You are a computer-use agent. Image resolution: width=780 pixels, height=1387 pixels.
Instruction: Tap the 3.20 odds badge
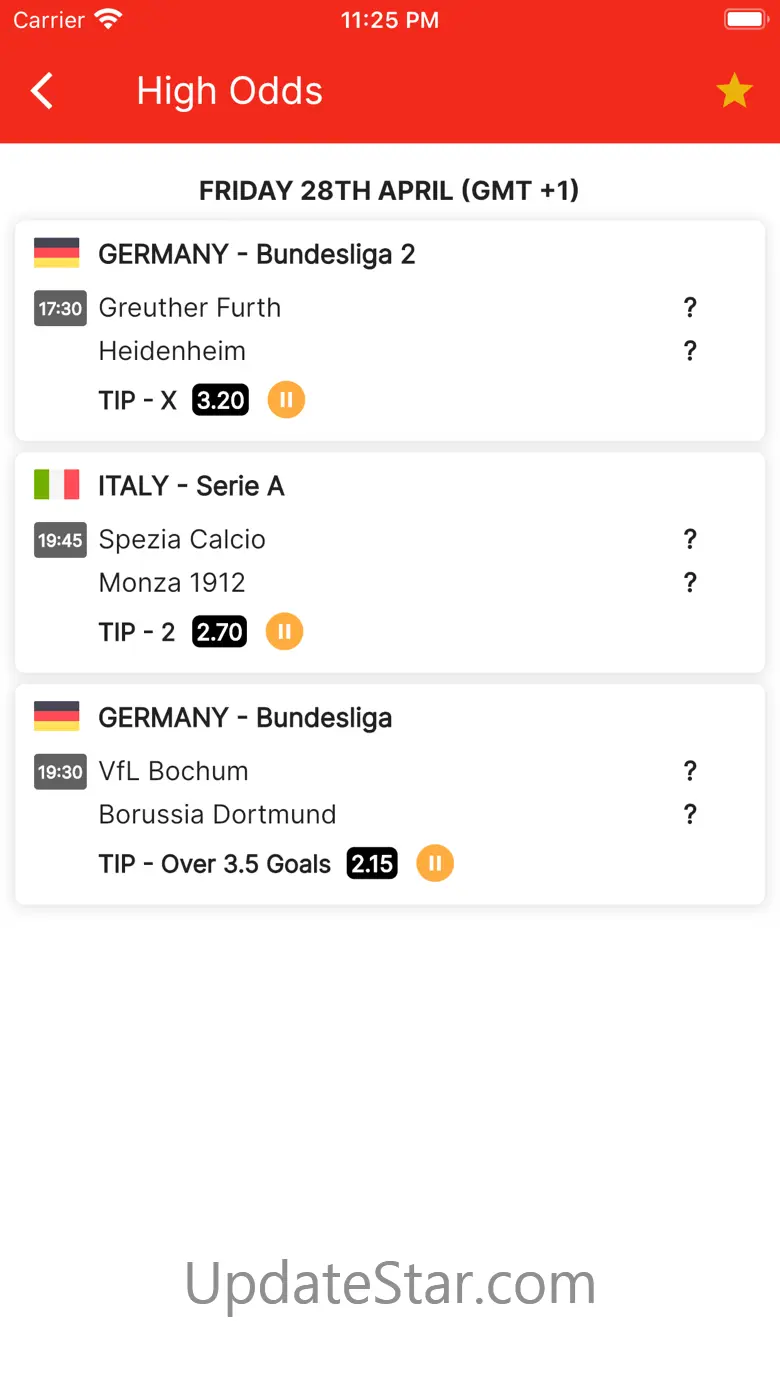point(221,401)
